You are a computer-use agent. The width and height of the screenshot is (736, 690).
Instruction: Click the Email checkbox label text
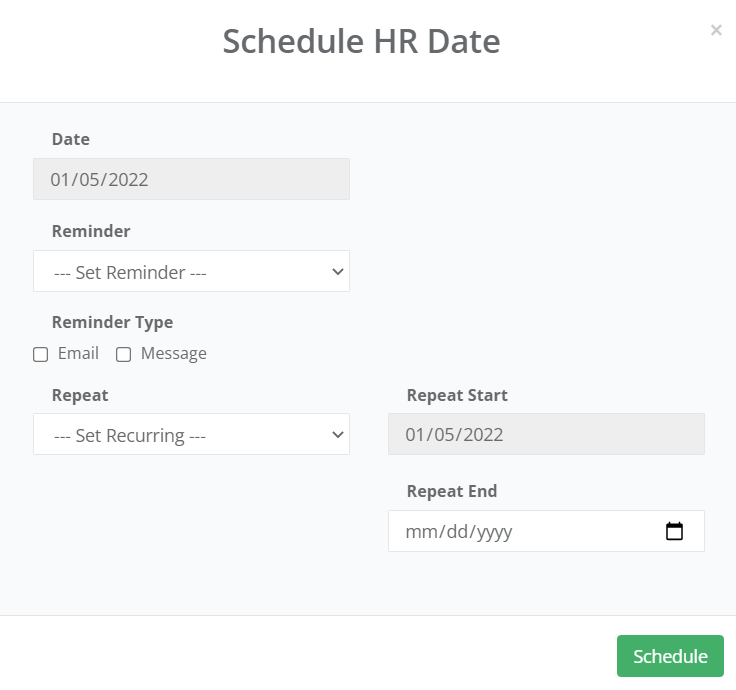point(78,353)
